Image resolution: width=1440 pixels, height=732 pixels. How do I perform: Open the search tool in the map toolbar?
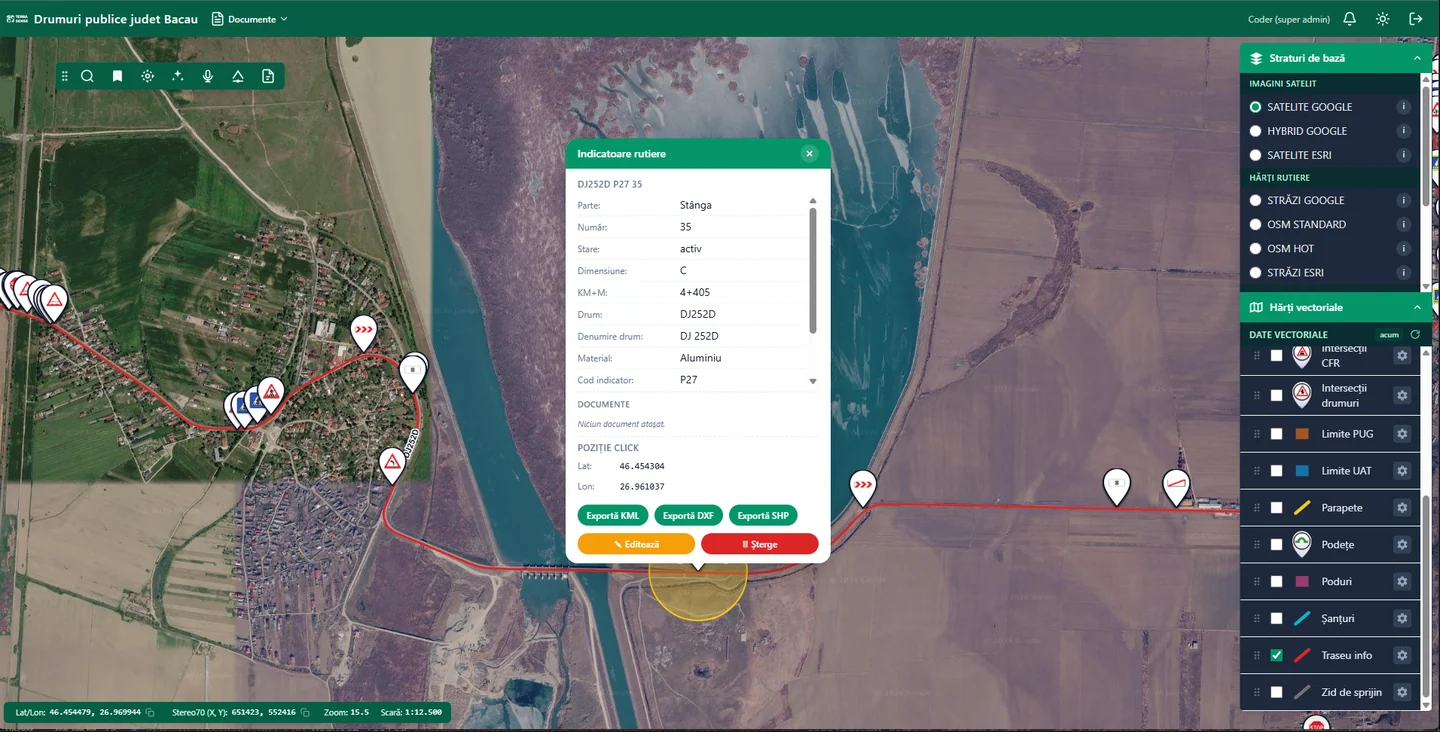88,76
